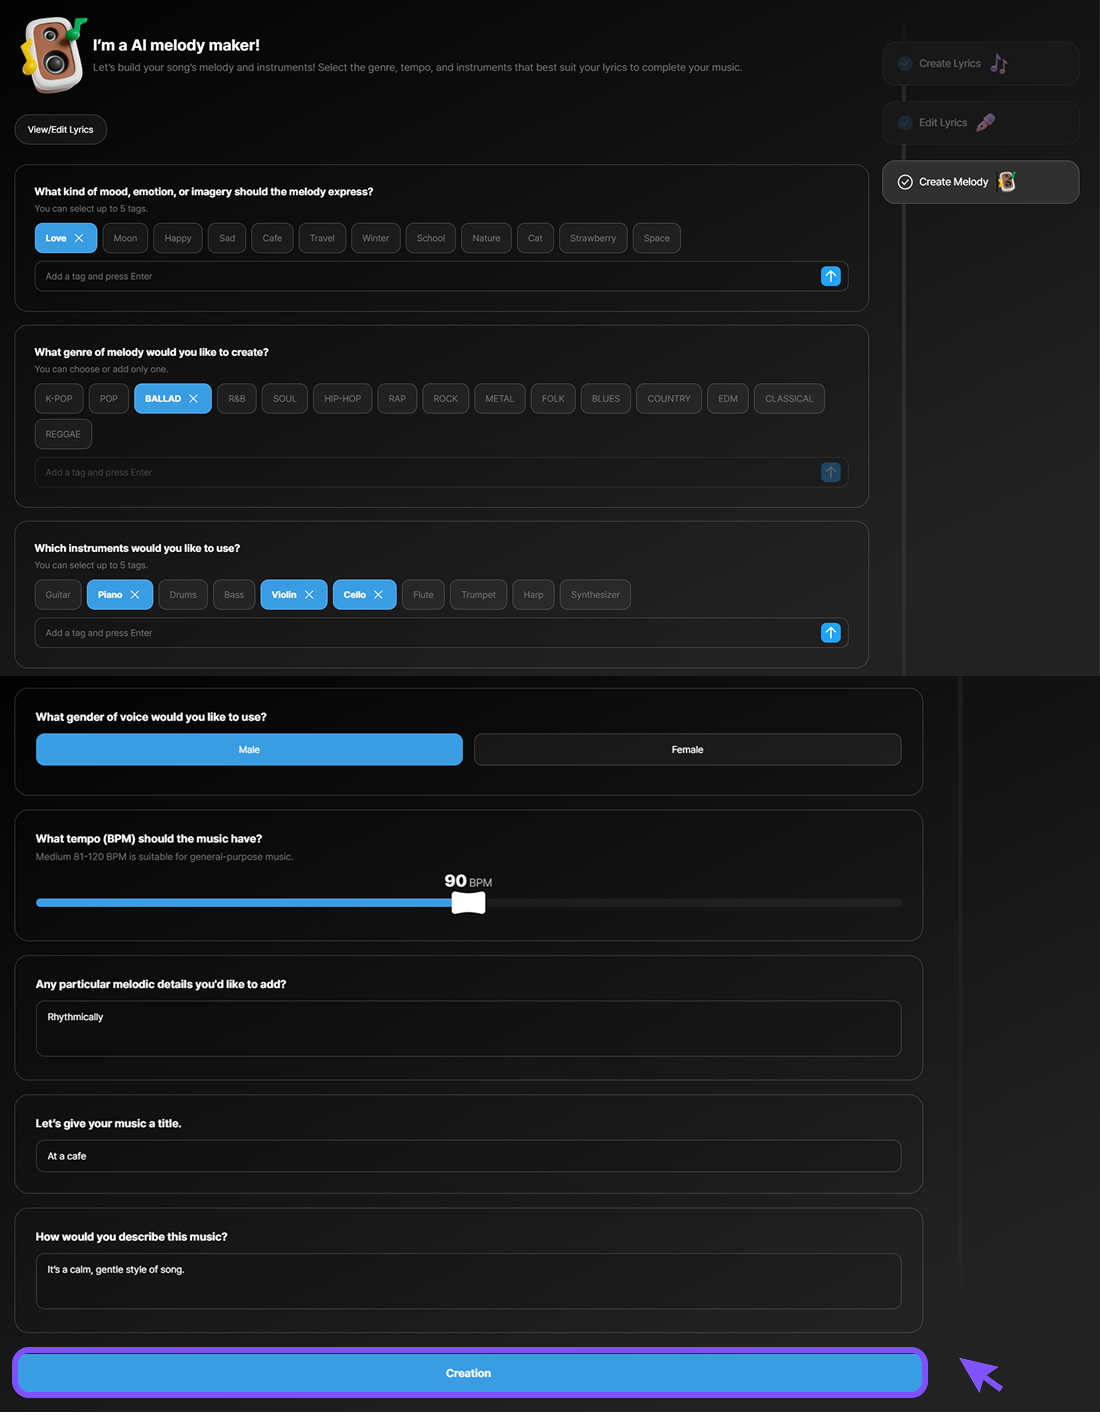Choose the CLASSICAL genre tag

click(x=788, y=398)
